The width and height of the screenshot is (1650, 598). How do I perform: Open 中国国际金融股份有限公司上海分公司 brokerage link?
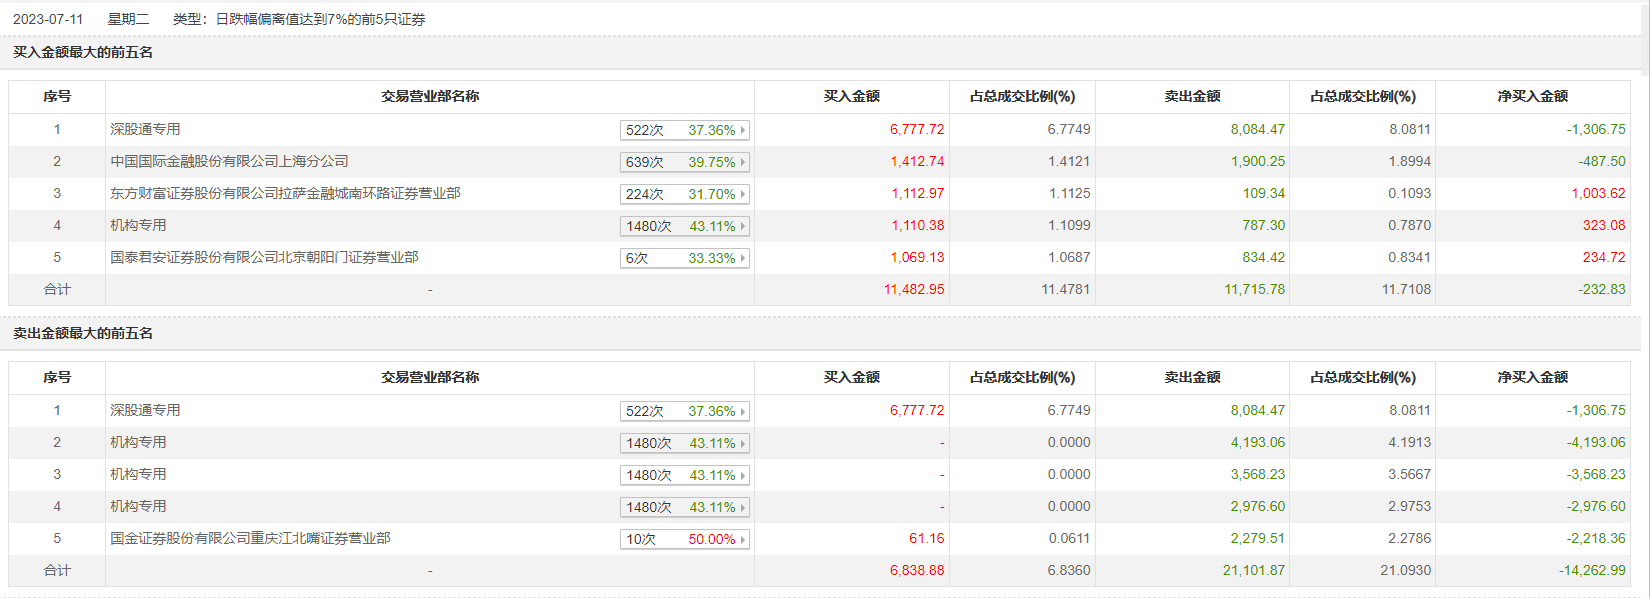229,161
